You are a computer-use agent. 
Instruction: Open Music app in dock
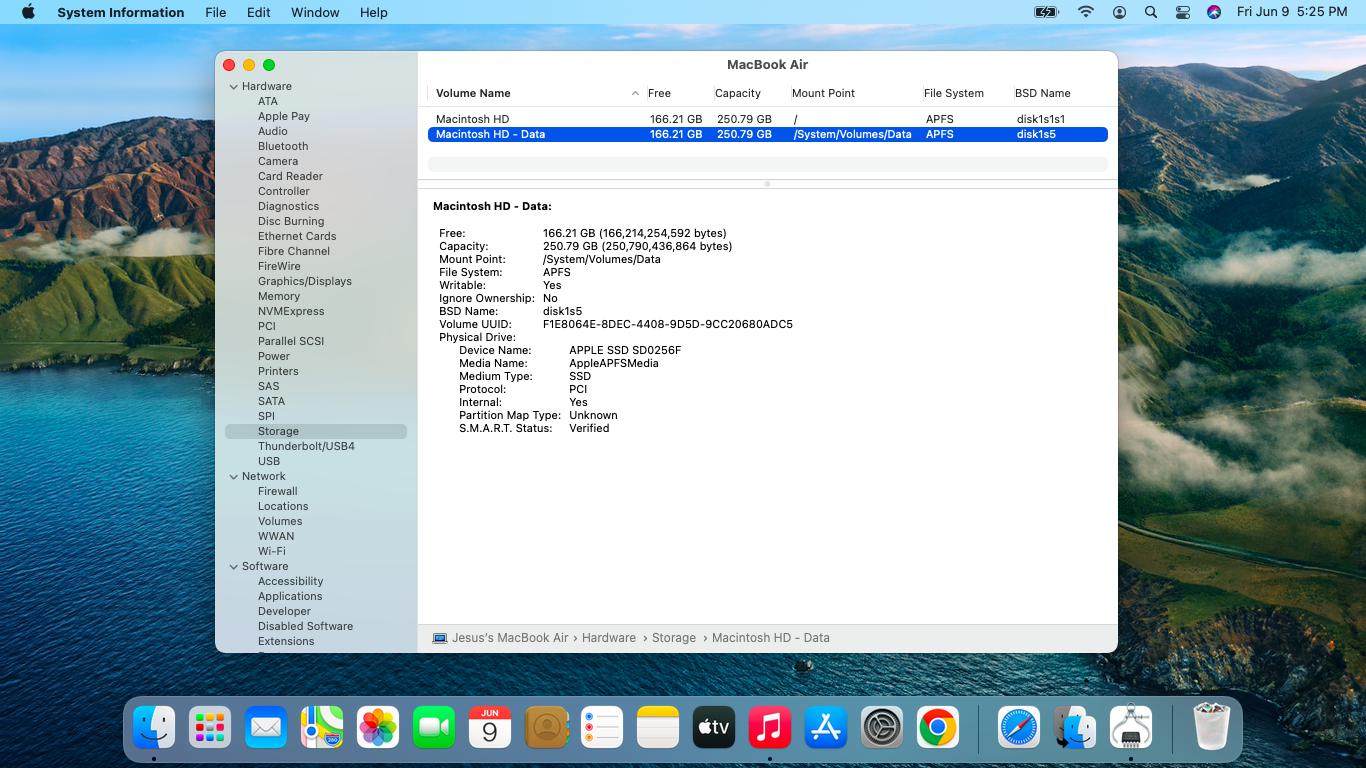click(x=770, y=728)
